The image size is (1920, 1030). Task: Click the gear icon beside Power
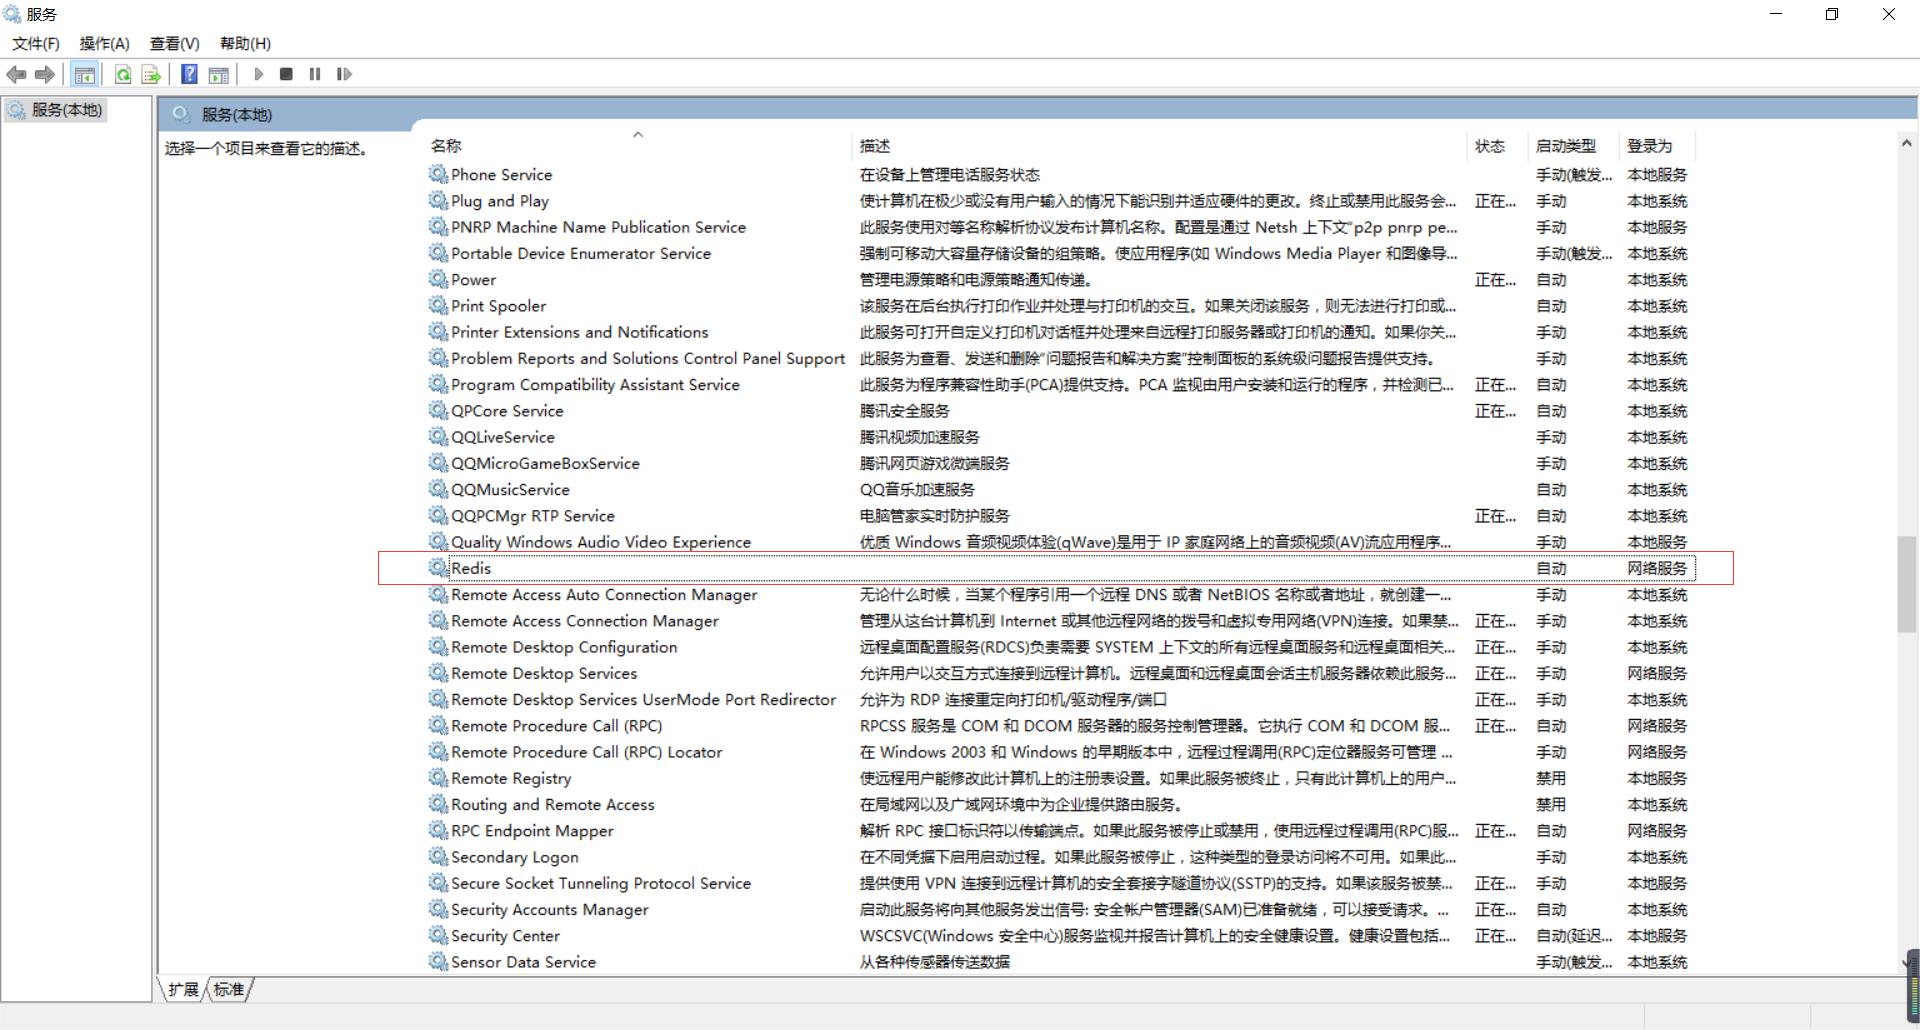click(x=438, y=279)
